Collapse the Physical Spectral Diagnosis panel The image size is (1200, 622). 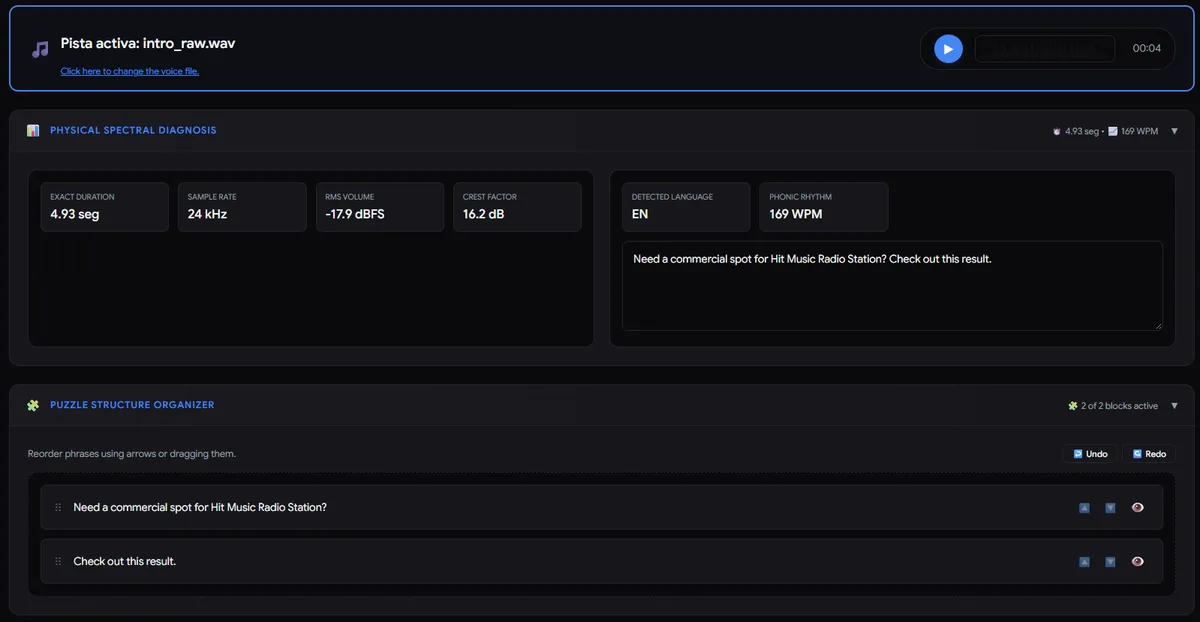pos(1174,131)
